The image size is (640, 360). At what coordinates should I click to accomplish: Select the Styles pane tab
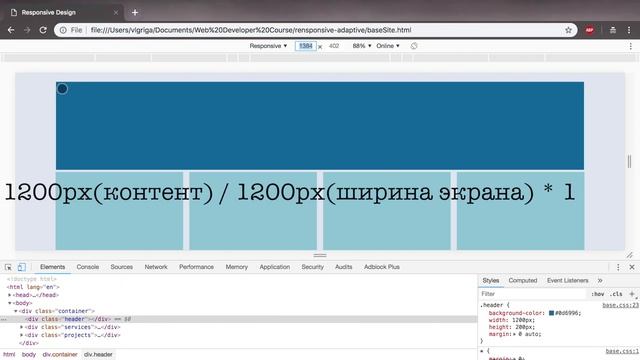(491, 280)
